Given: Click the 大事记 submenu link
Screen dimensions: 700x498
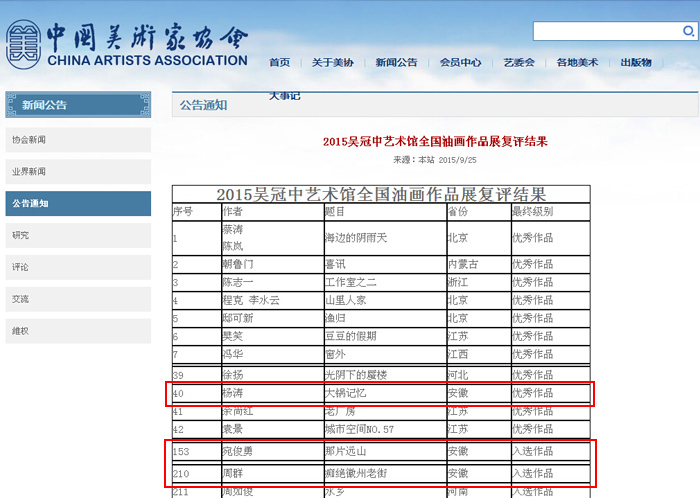Looking at the screenshot, I should (284, 96).
